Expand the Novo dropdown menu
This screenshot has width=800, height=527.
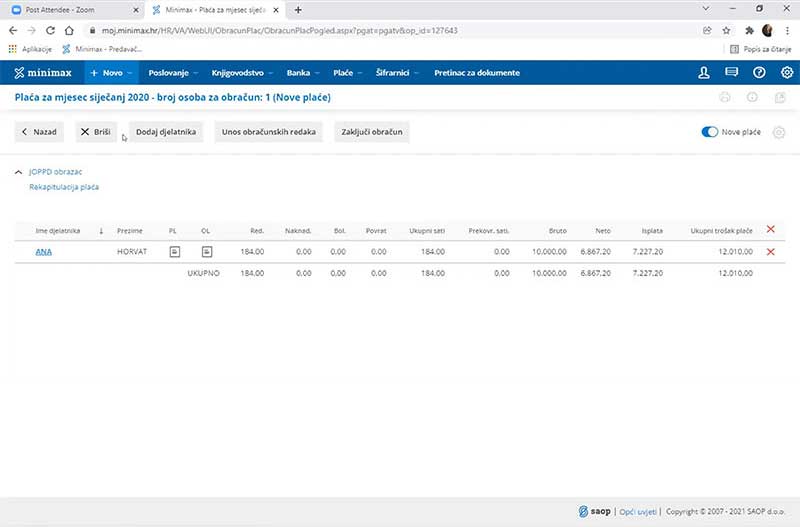click(110, 73)
